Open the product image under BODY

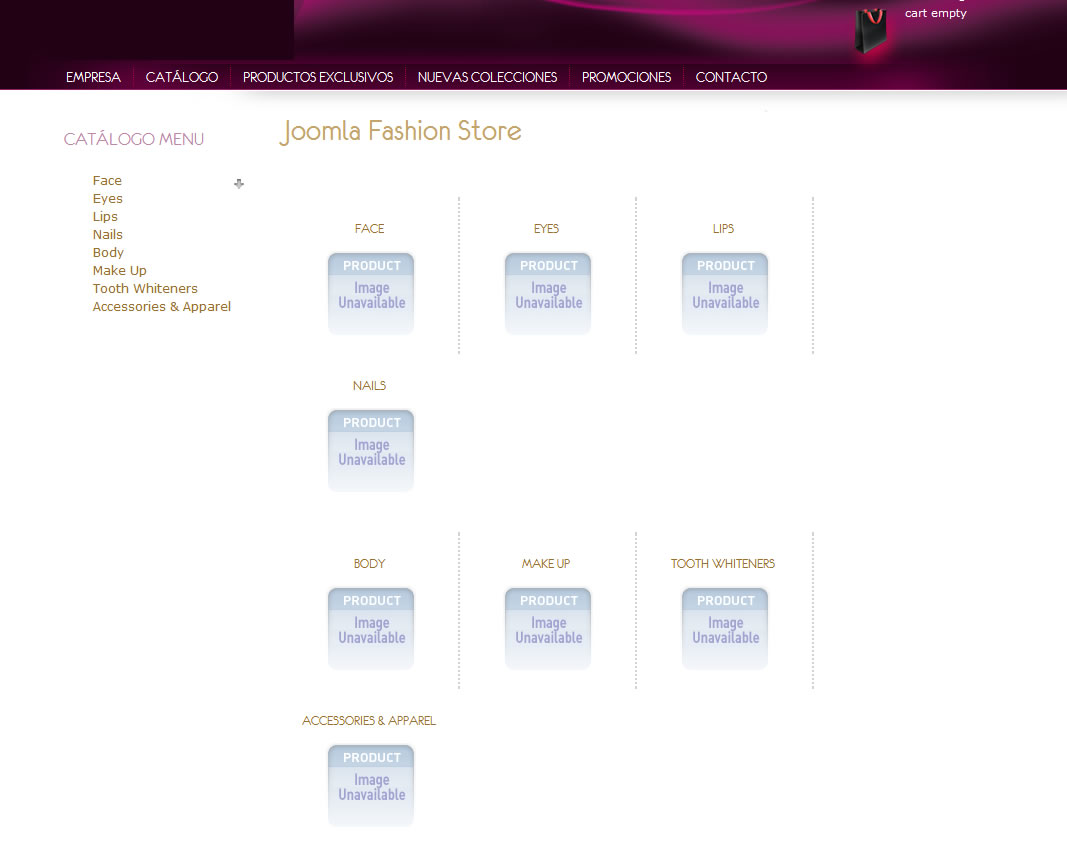(x=371, y=629)
